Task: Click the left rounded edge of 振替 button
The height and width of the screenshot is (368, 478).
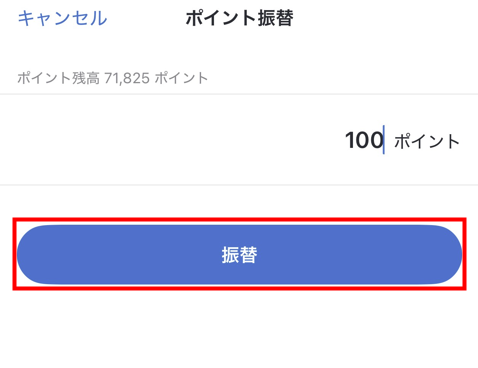Action: pyautogui.click(x=30, y=255)
